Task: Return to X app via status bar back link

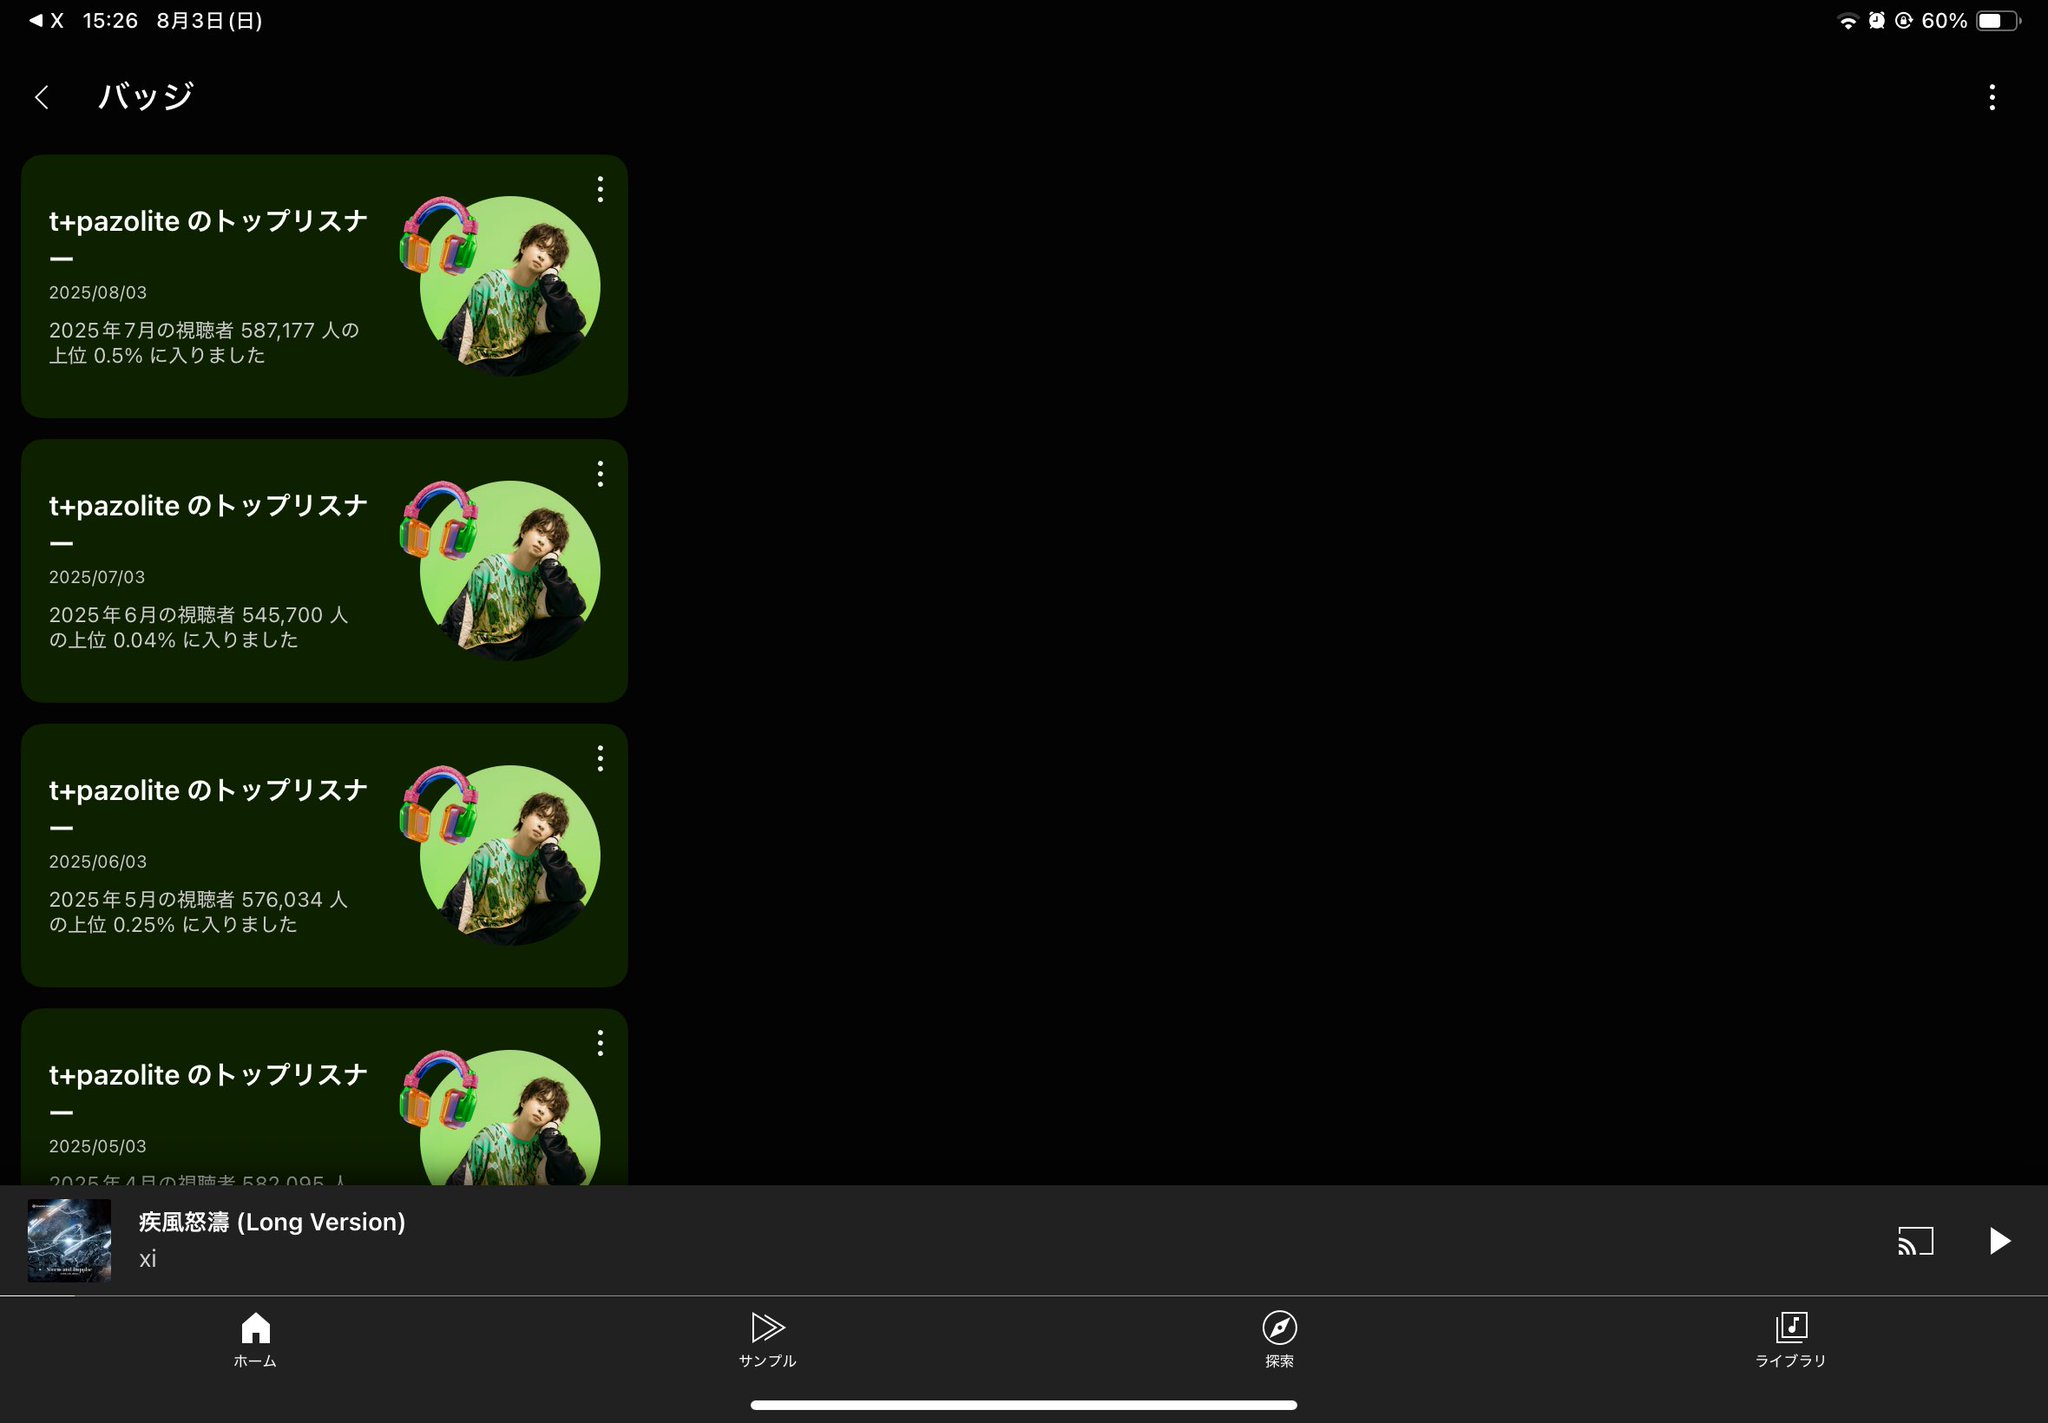Action: pos(46,21)
